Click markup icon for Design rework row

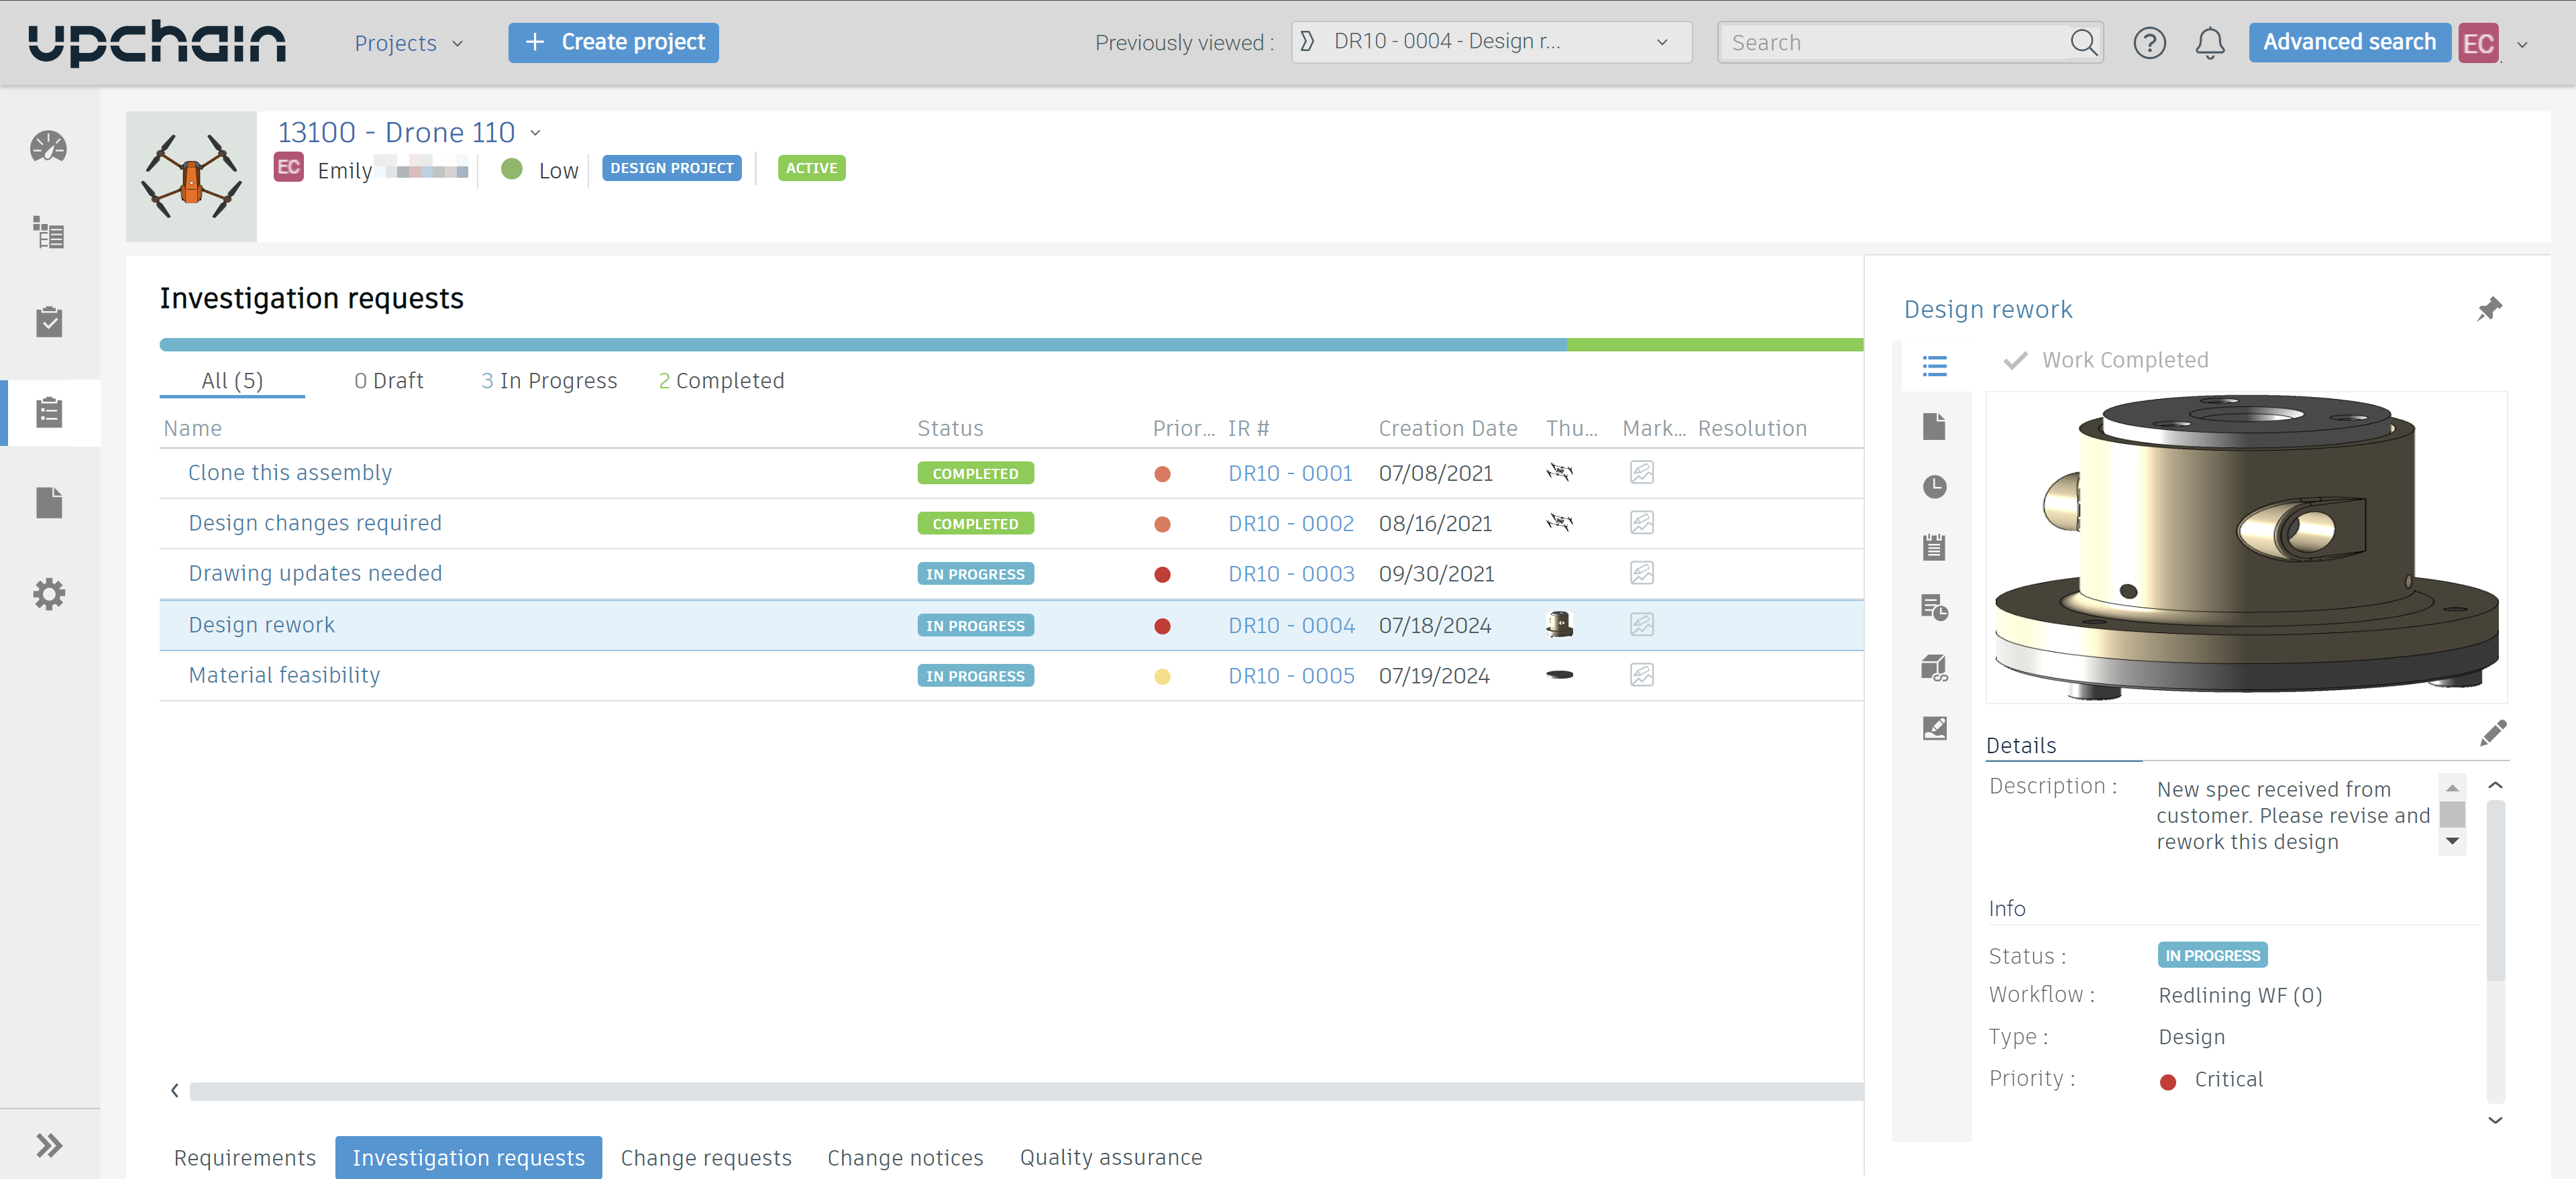(1642, 625)
